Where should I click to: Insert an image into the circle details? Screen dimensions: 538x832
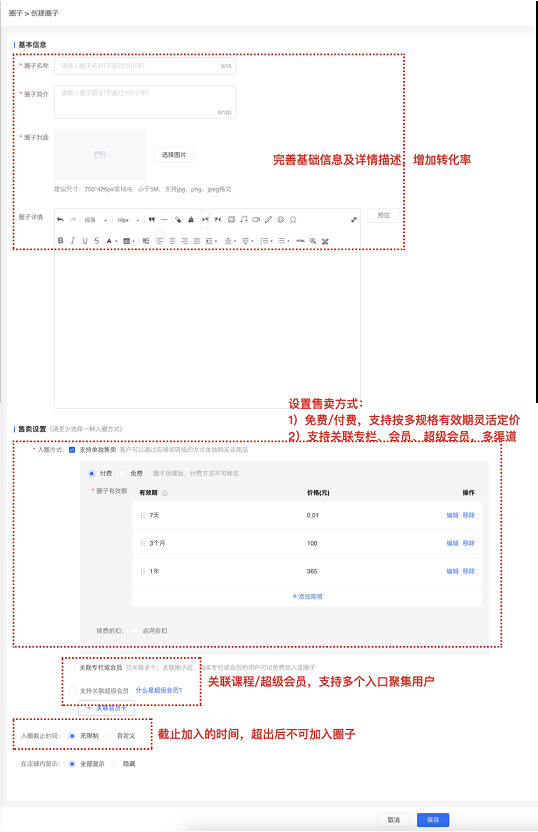231,220
